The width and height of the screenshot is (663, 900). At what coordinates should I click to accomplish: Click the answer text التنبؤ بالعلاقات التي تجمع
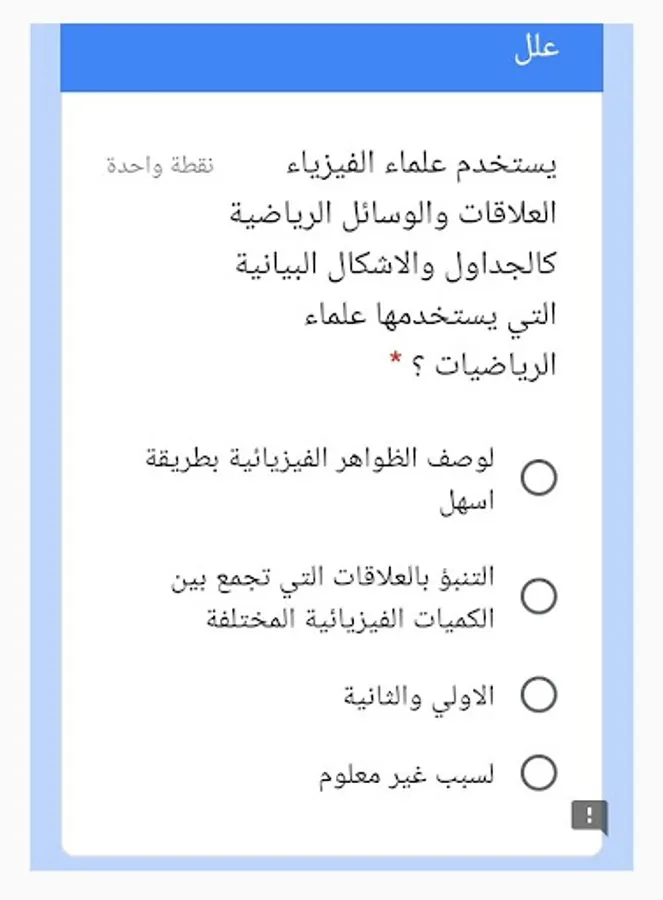pos(333,578)
